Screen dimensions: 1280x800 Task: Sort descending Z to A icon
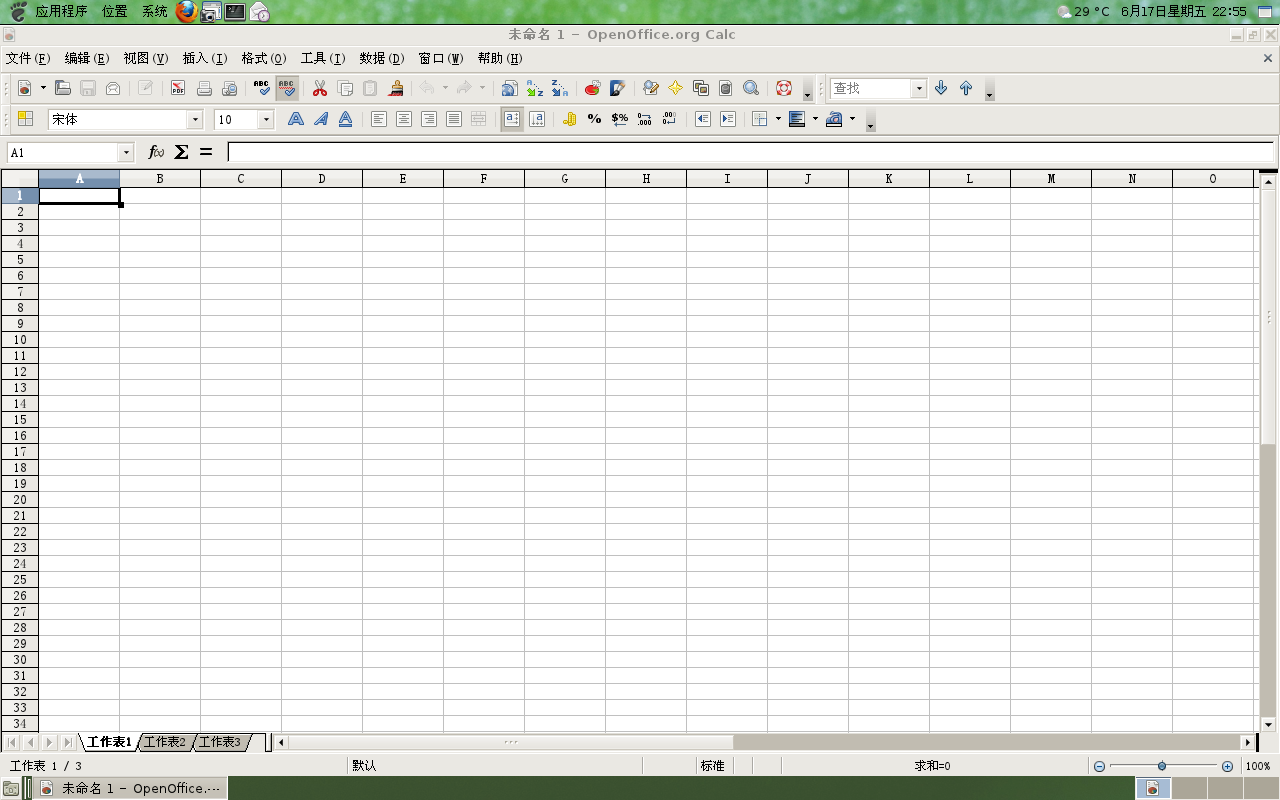click(x=560, y=88)
